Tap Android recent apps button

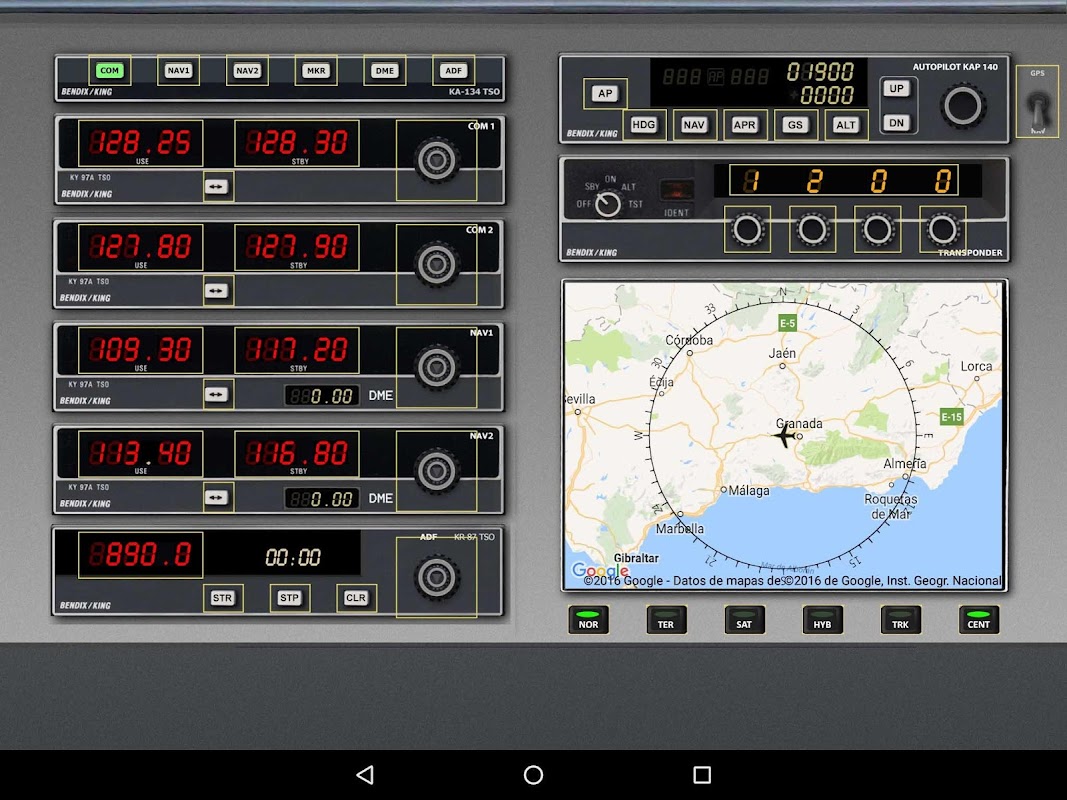(702, 775)
